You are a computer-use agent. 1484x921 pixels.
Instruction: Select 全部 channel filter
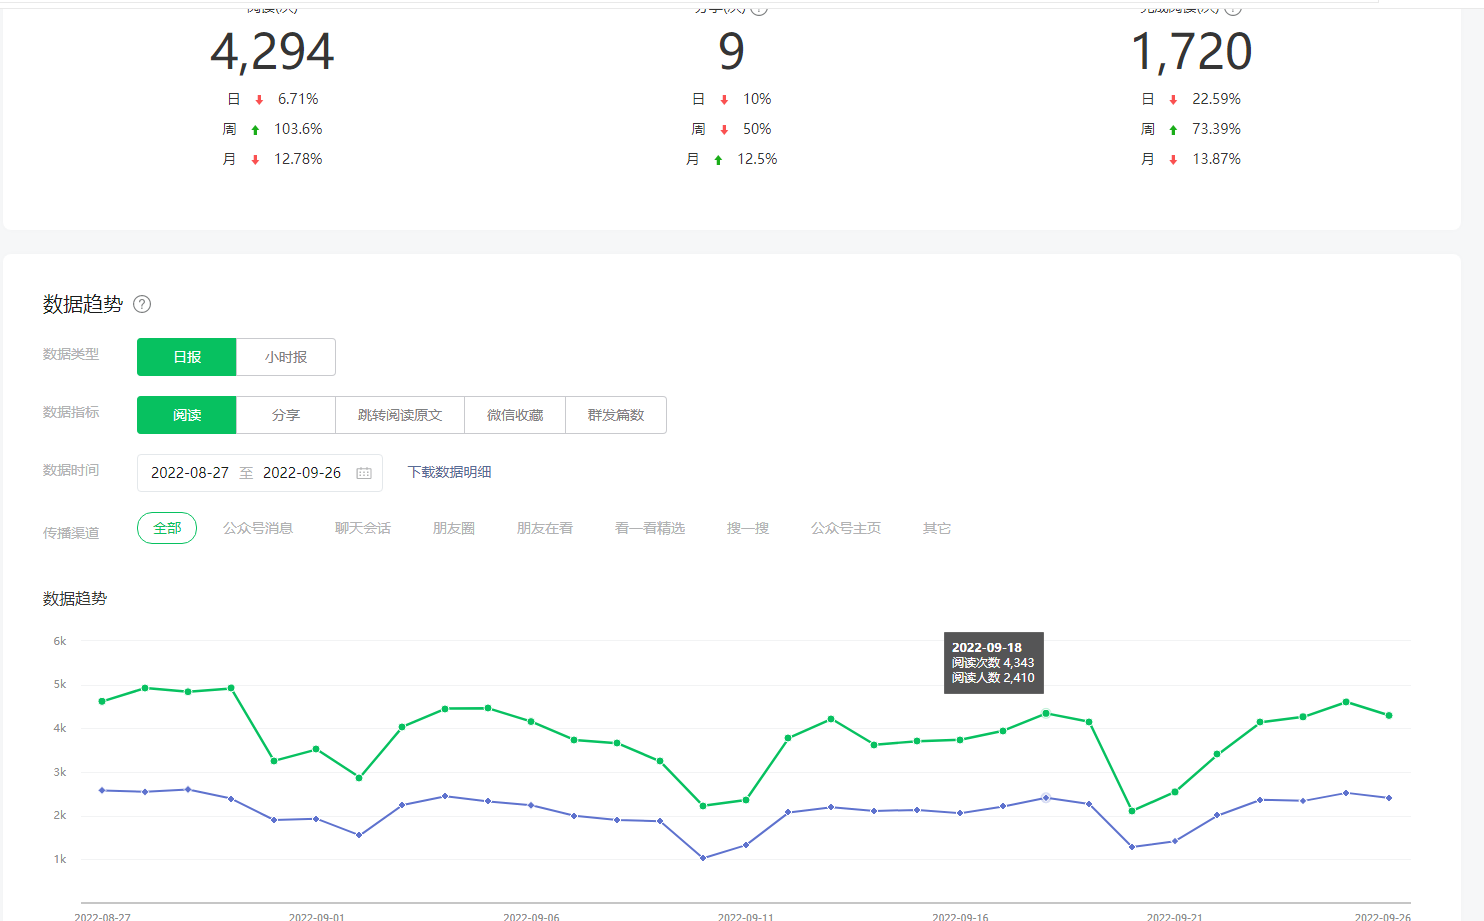(167, 528)
